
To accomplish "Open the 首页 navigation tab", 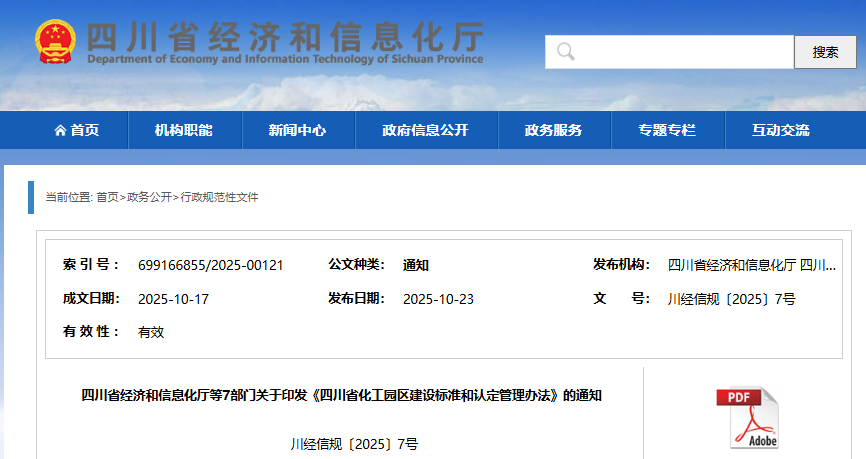I will pos(77,130).
